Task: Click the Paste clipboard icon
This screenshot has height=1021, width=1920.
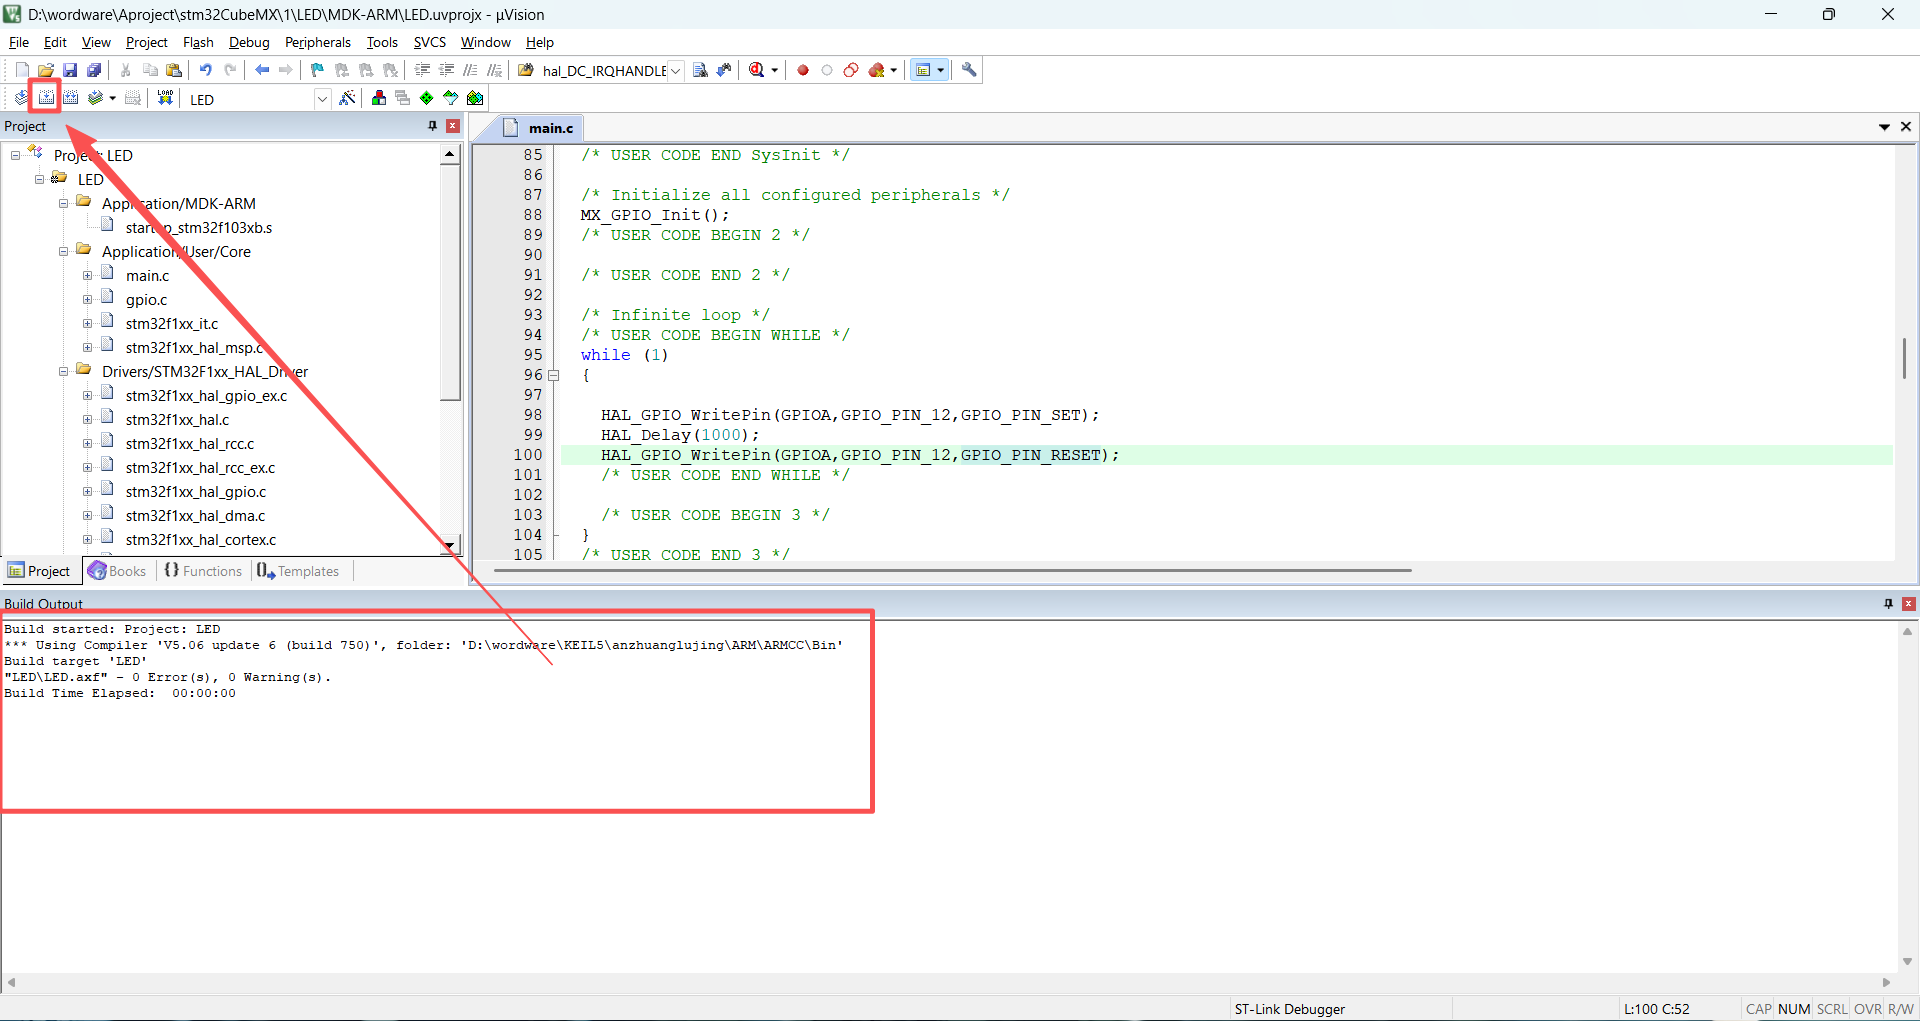Action: [x=174, y=70]
